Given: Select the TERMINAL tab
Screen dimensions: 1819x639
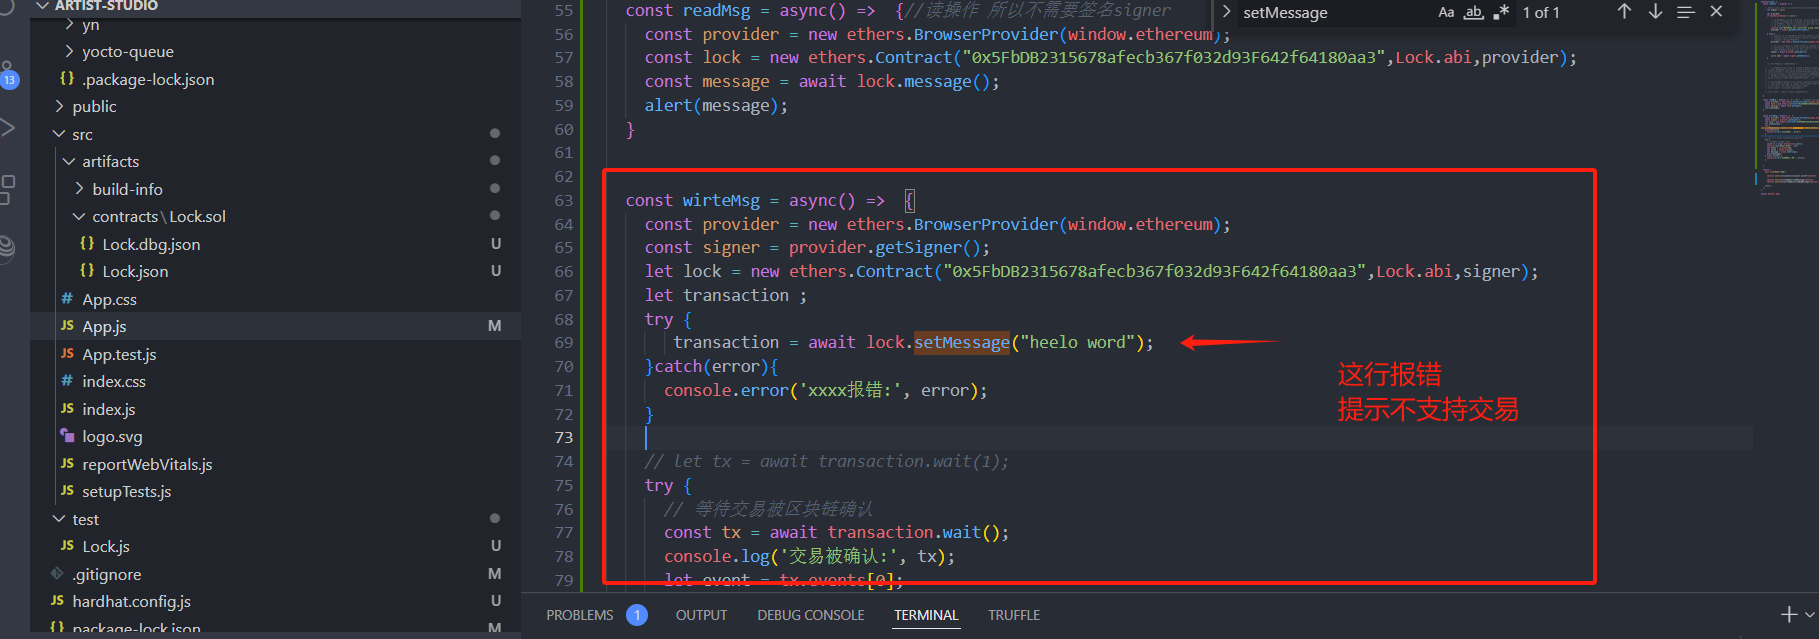Looking at the screenshot, I should pyautogui.click(x=926, y=615).
